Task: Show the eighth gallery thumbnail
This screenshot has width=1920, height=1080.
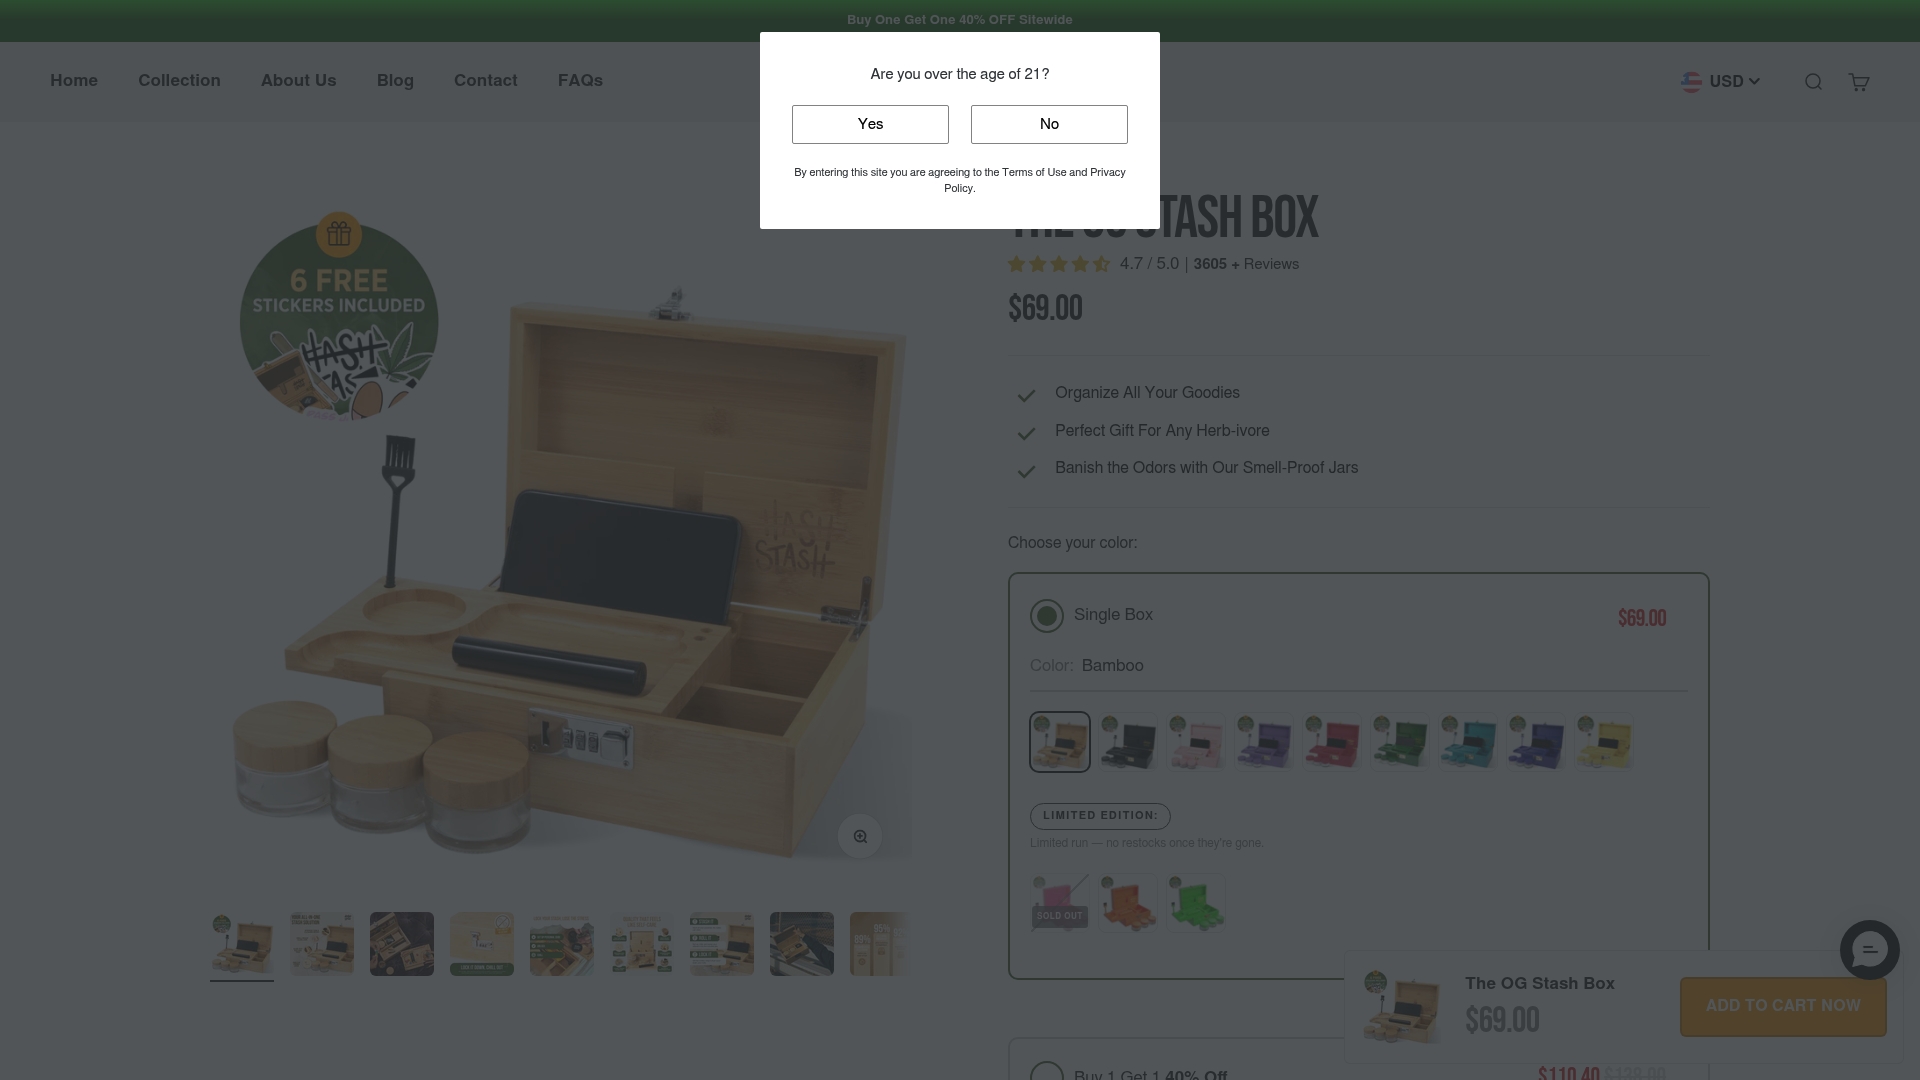Action: coord(802,944)
